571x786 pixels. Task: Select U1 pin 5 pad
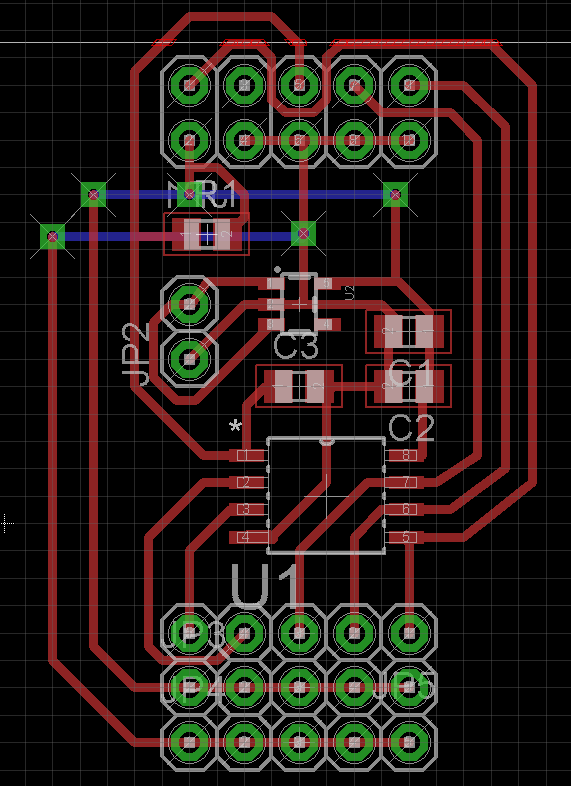click(x=407, y=537)
